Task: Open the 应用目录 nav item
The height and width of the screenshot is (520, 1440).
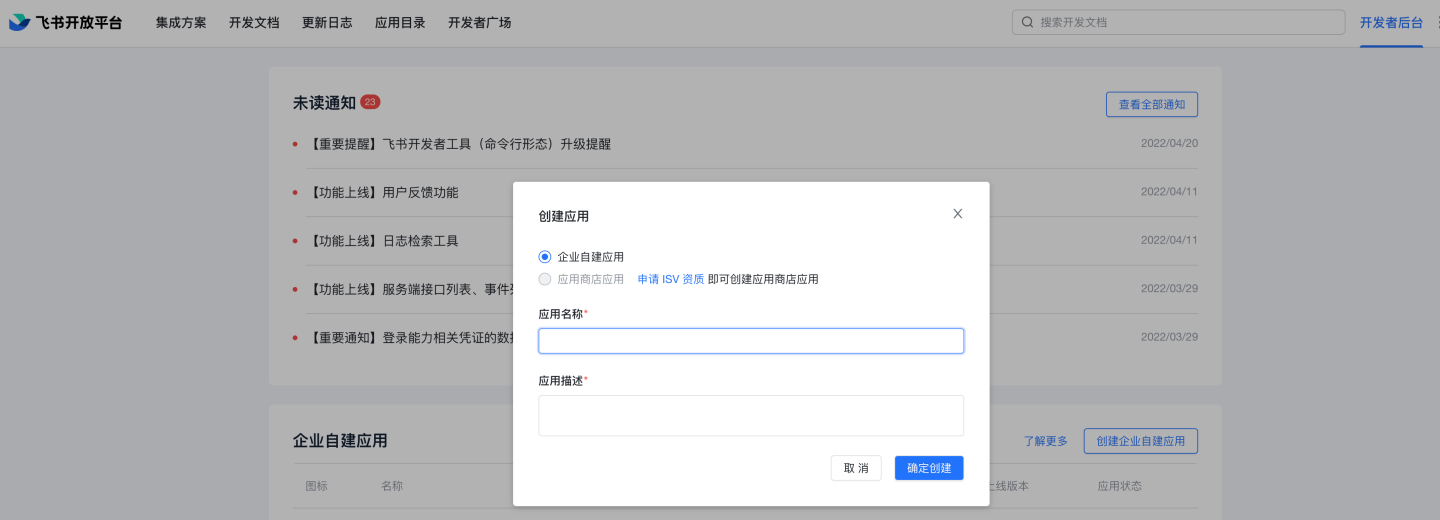Action: [x=400, y=22]
